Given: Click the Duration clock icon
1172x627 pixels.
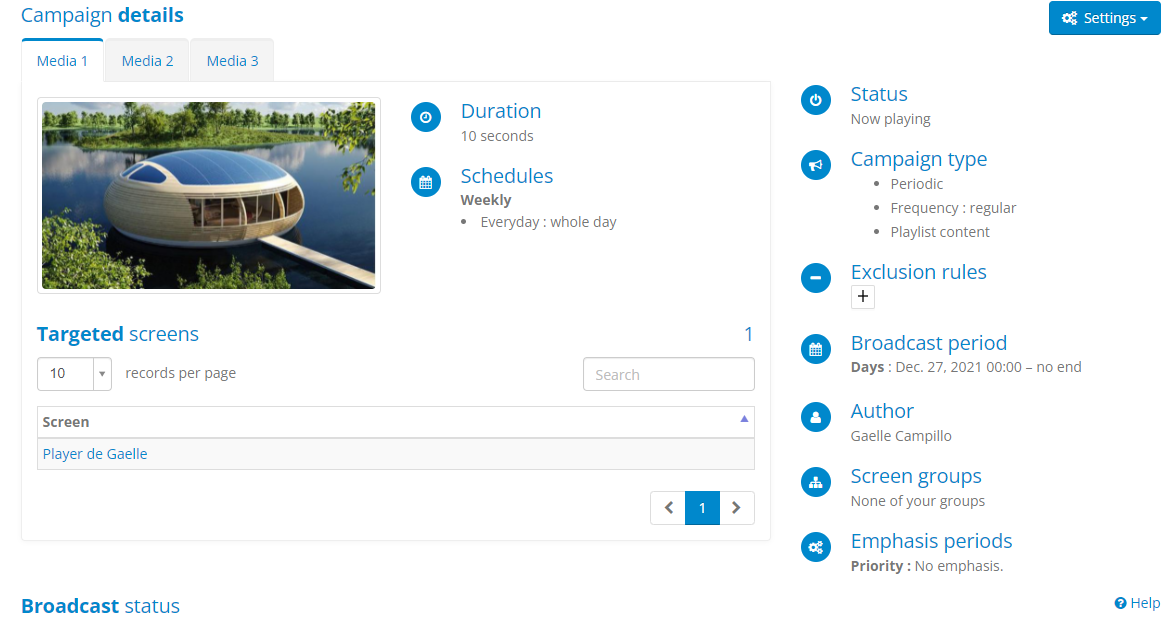Looking at the screenshot, I should [x=426, y=117].
